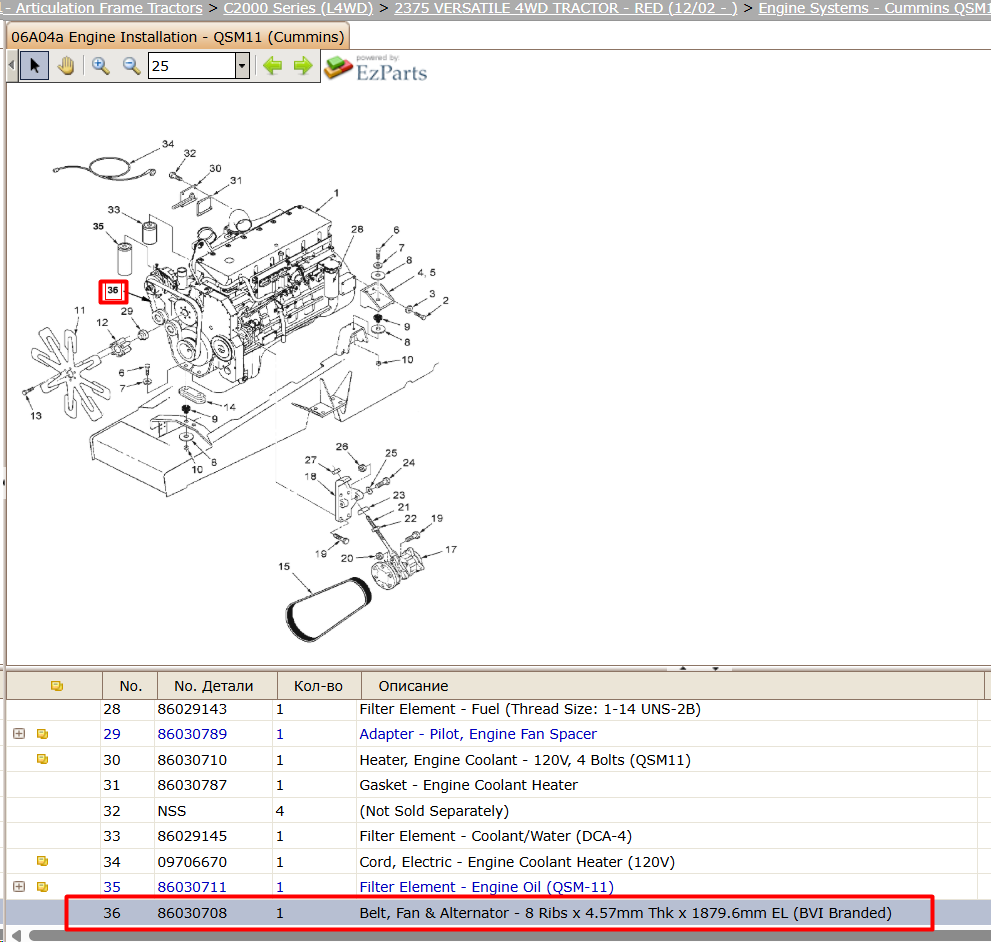The height and width of the screenshot is (942, 991).
Task: Sort by the No. column header
Action: pyautogui.click(x=130, y=686)
